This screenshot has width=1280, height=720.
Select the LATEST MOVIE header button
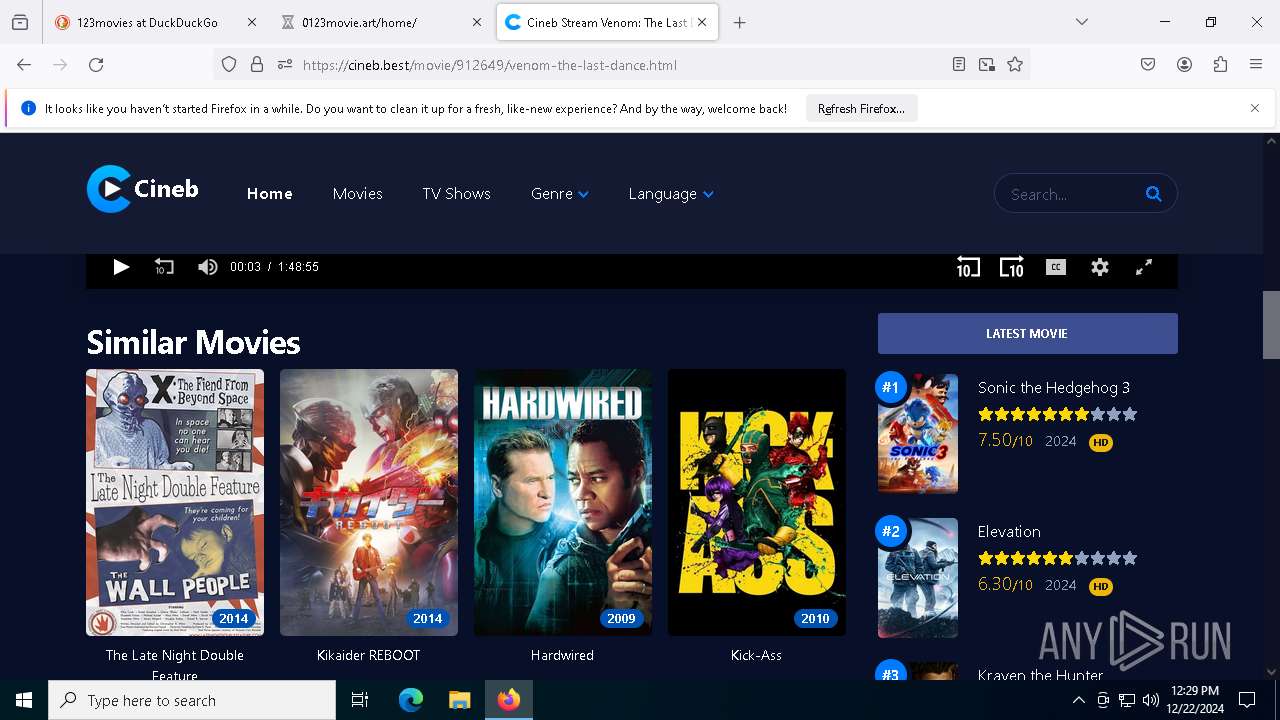1027,333
